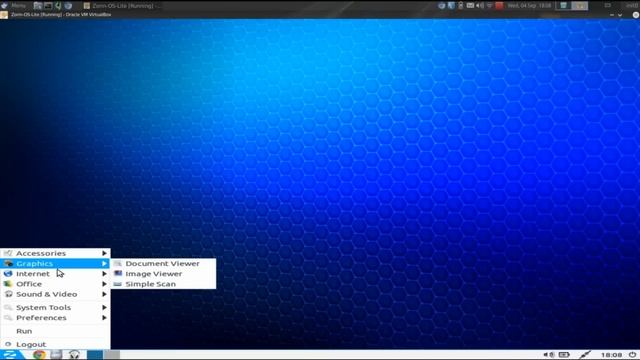The height and width of the screenshot is (360, 640).
Task: Open the Accessories menu category
Action: [x=55, y=253]
